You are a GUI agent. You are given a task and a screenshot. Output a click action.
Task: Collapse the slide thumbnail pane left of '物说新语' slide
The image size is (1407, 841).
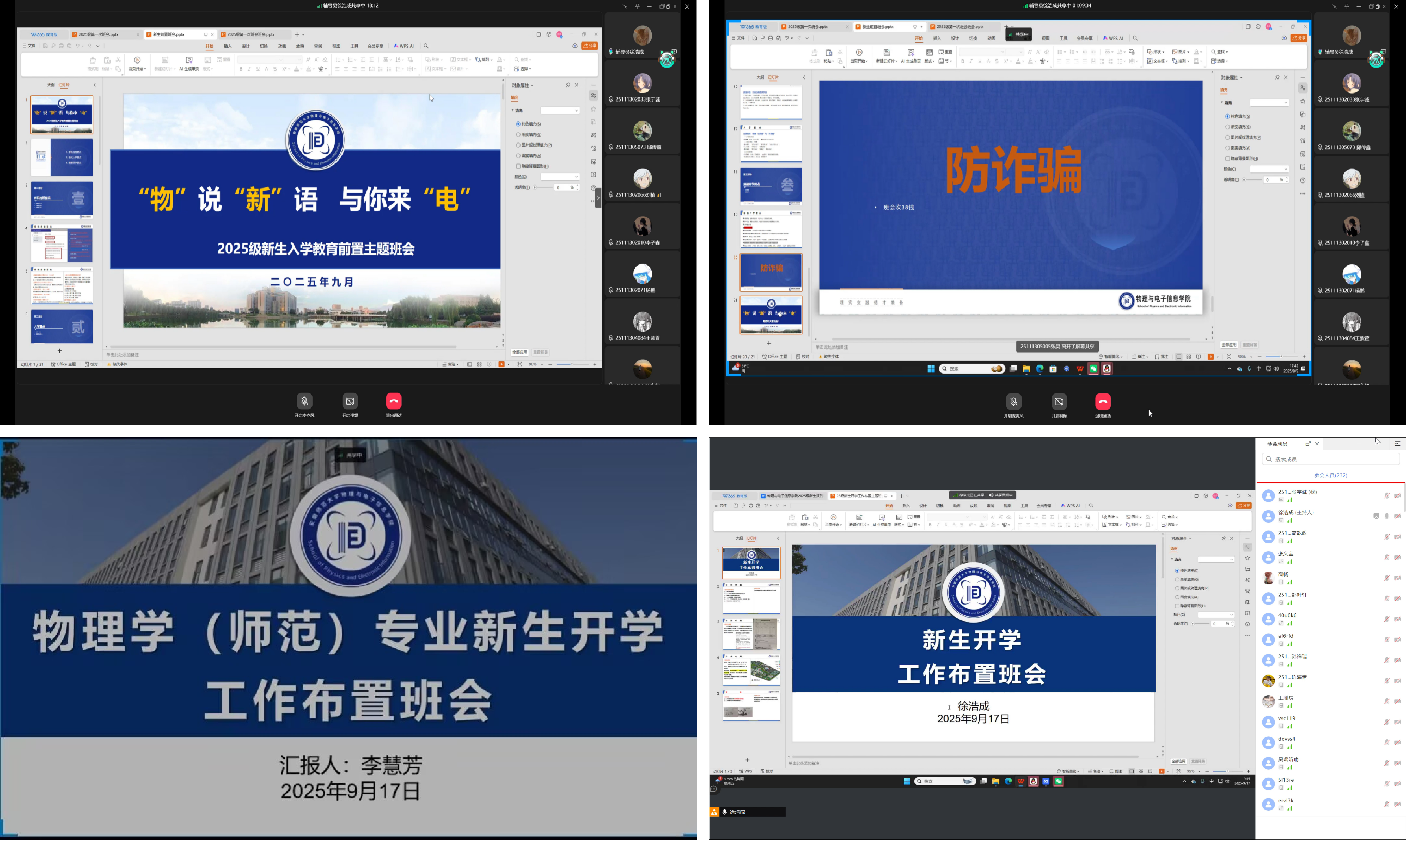(94, 85)
